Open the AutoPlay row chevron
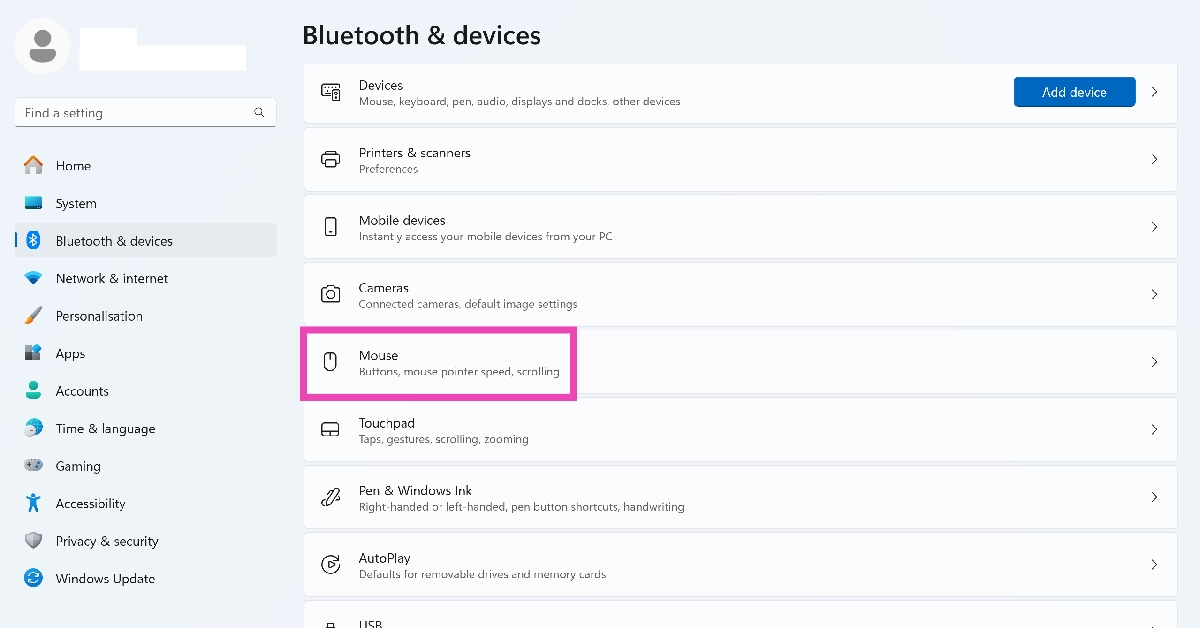The width and height of the screenshot is (1200, 628). click(1154, 565)
